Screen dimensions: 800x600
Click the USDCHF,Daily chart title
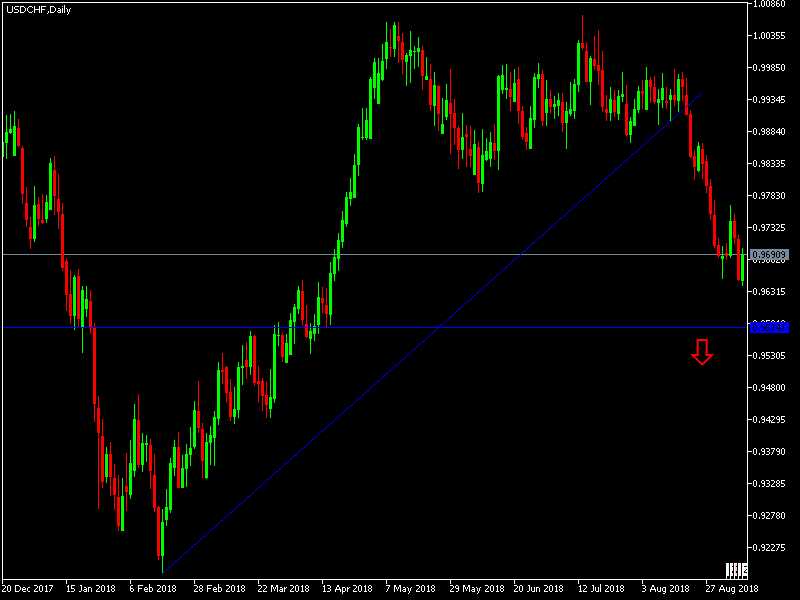39,10
